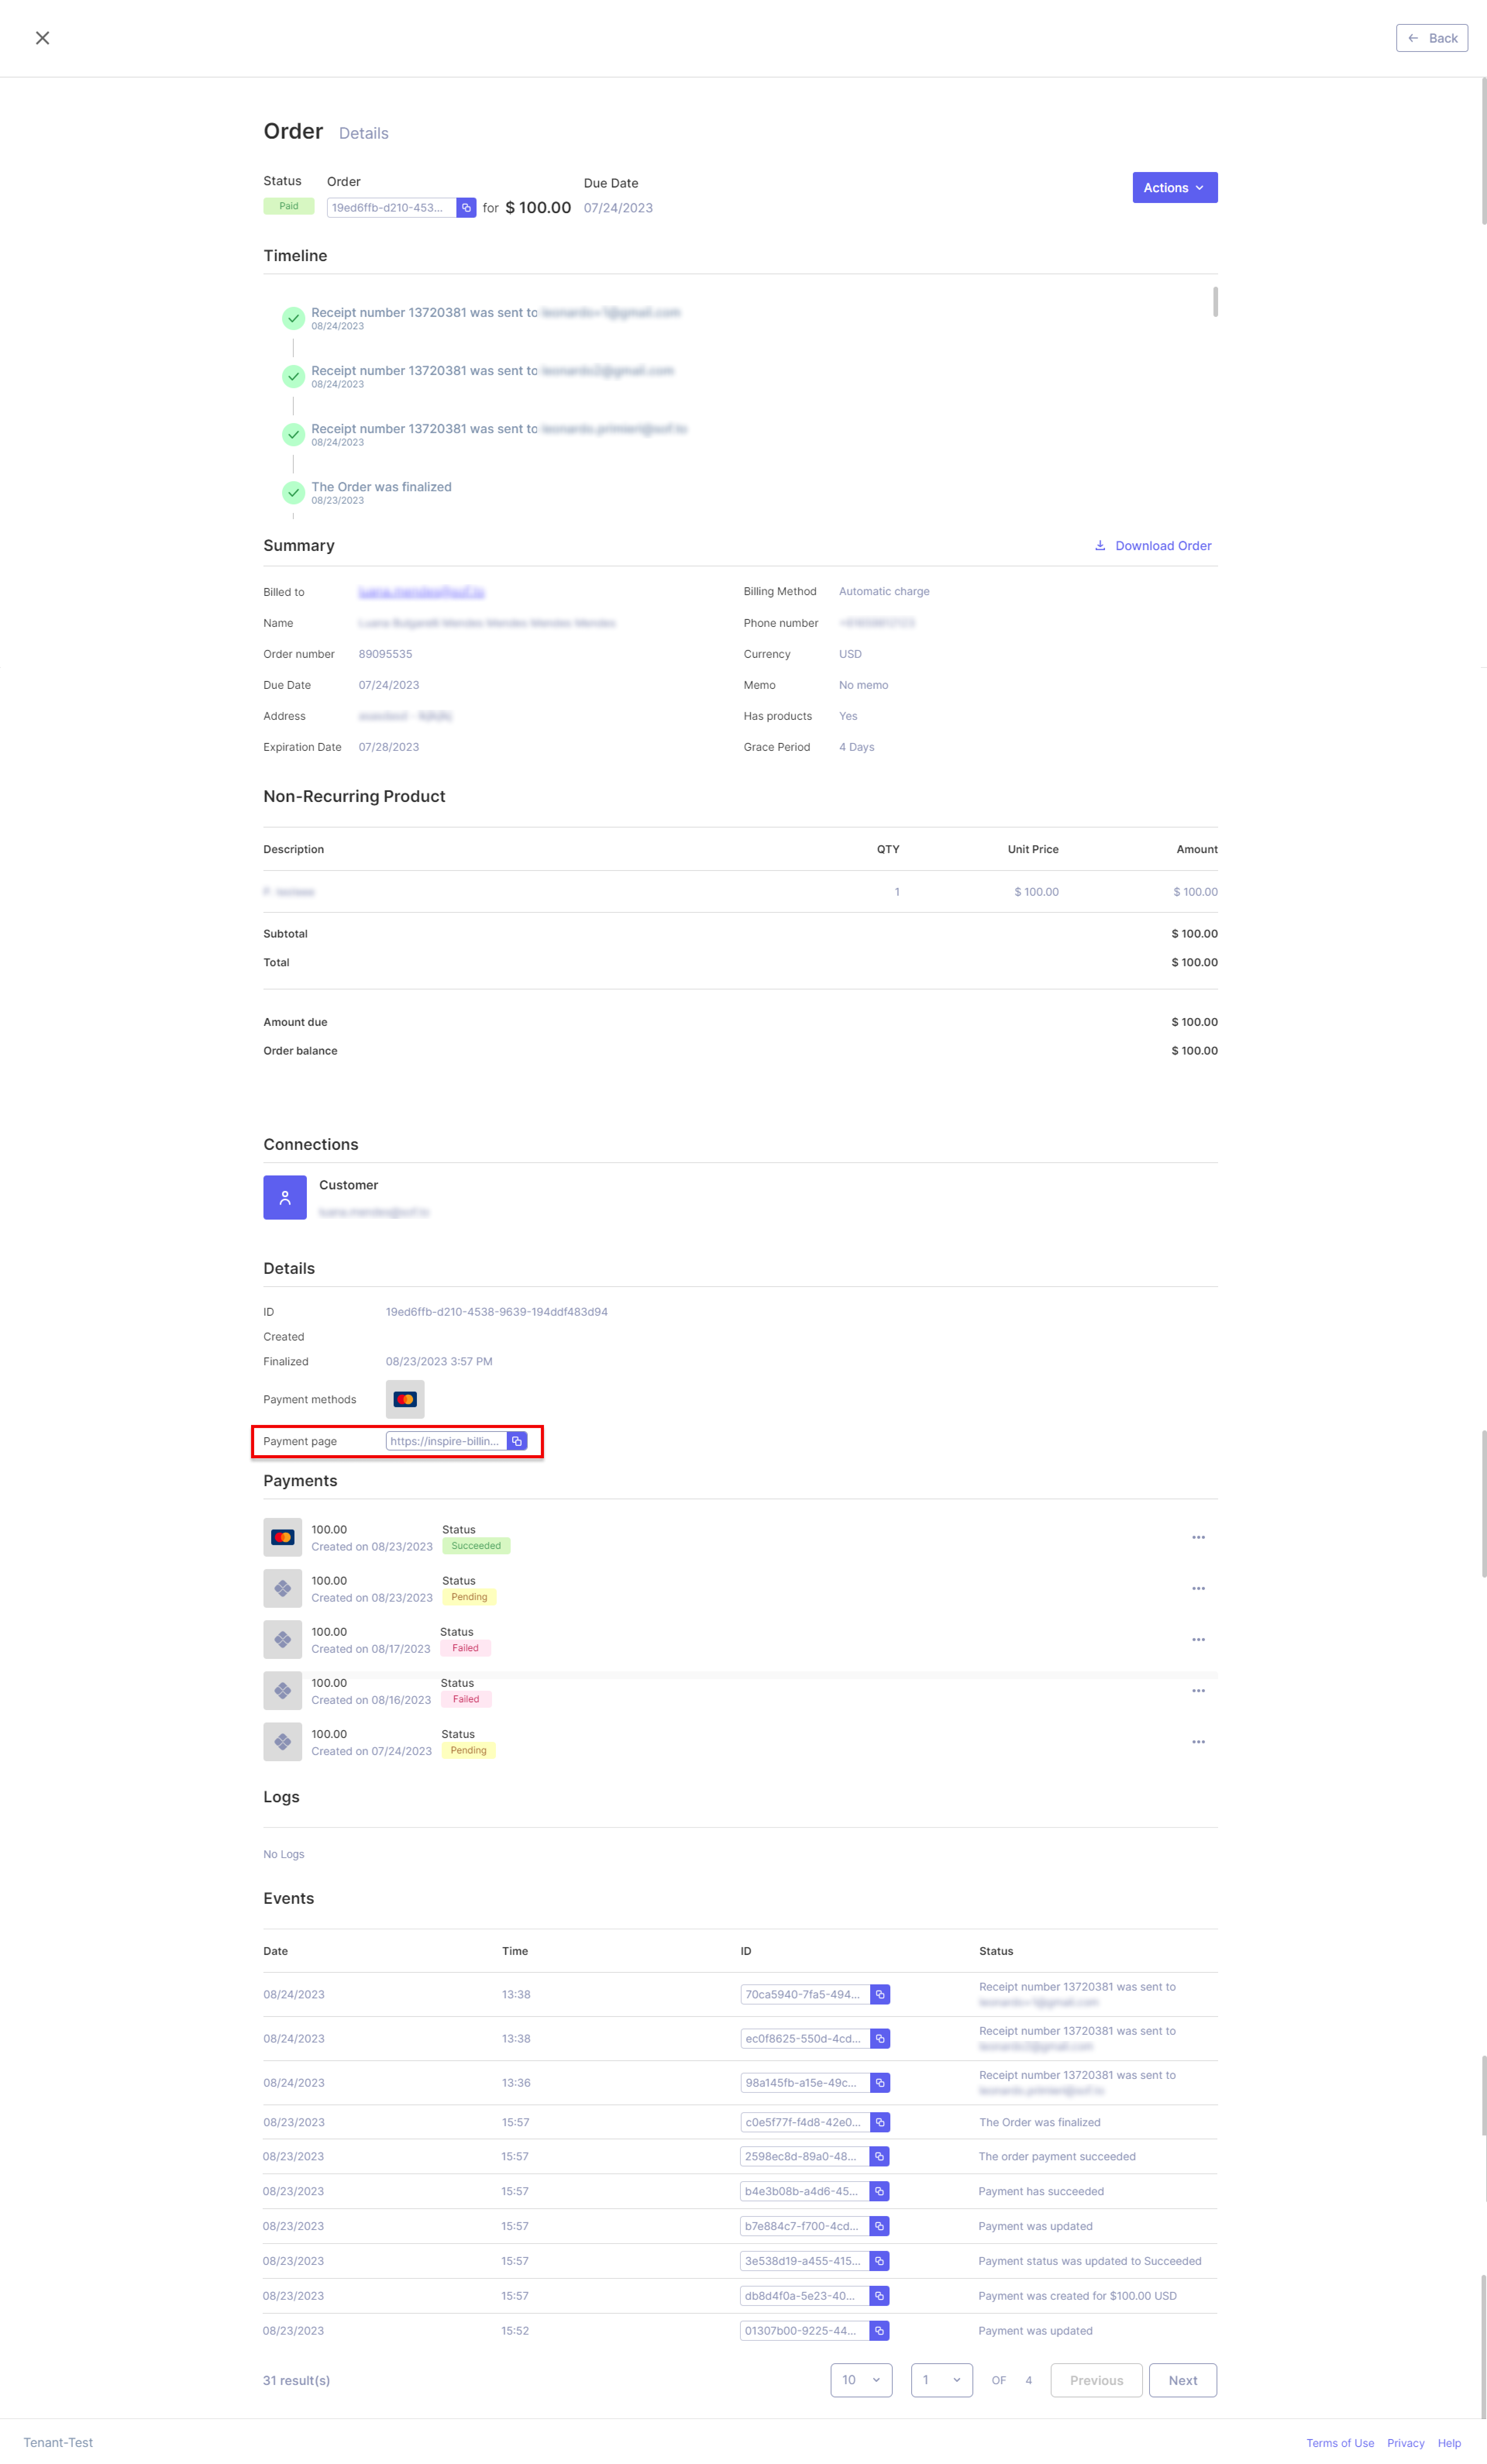Open Terms of Use link

click(x=1340, y=2443)
